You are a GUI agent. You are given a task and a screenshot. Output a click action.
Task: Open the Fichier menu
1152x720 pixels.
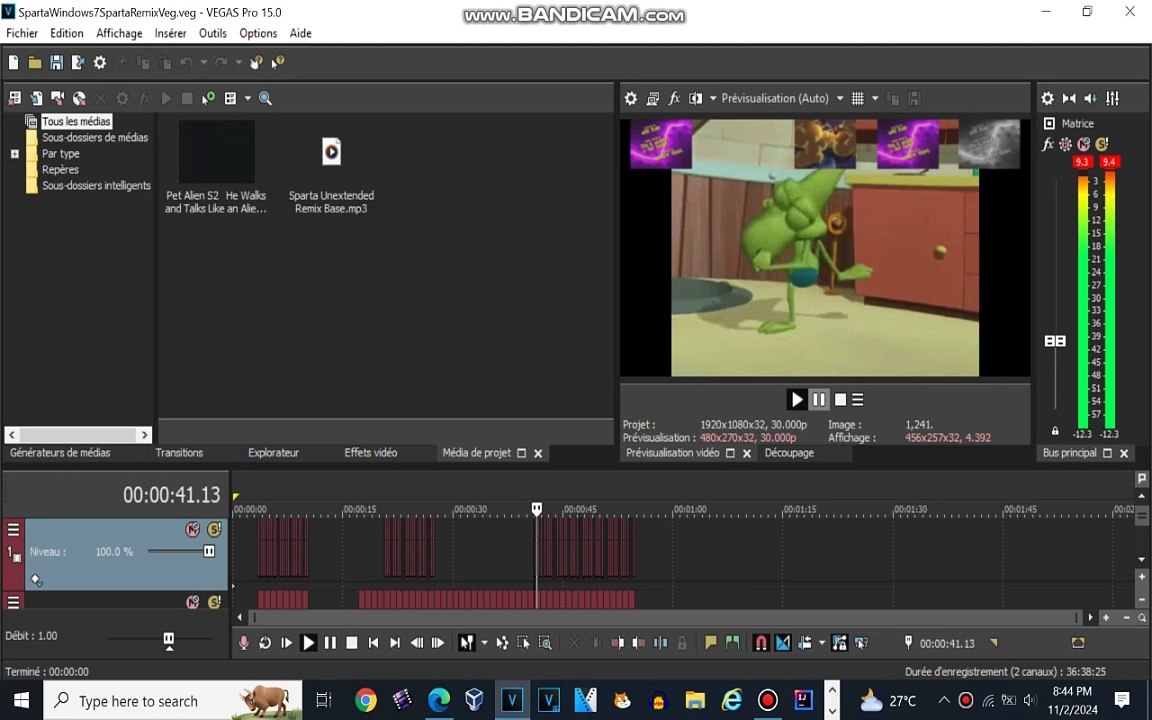click(x=22, y=33)
